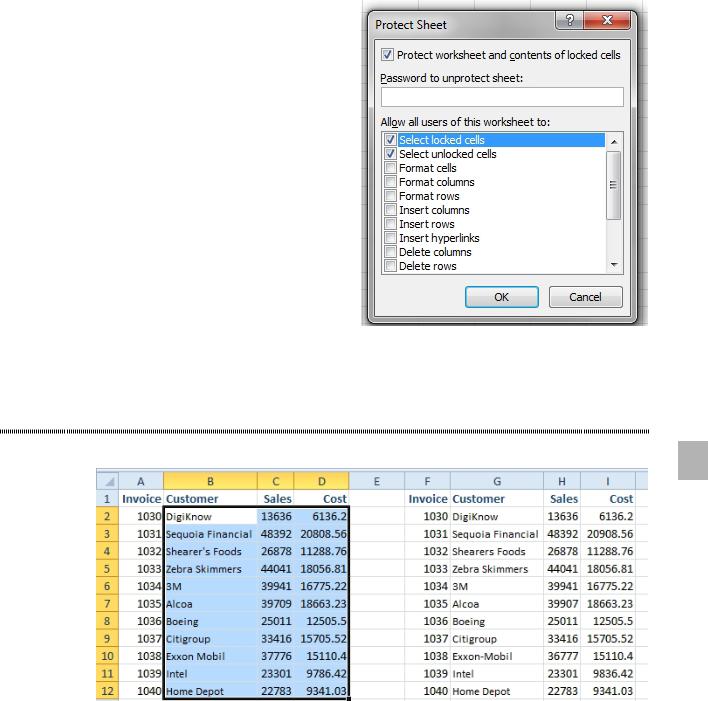
Task: Select column F header
Action: click(427, 481)
